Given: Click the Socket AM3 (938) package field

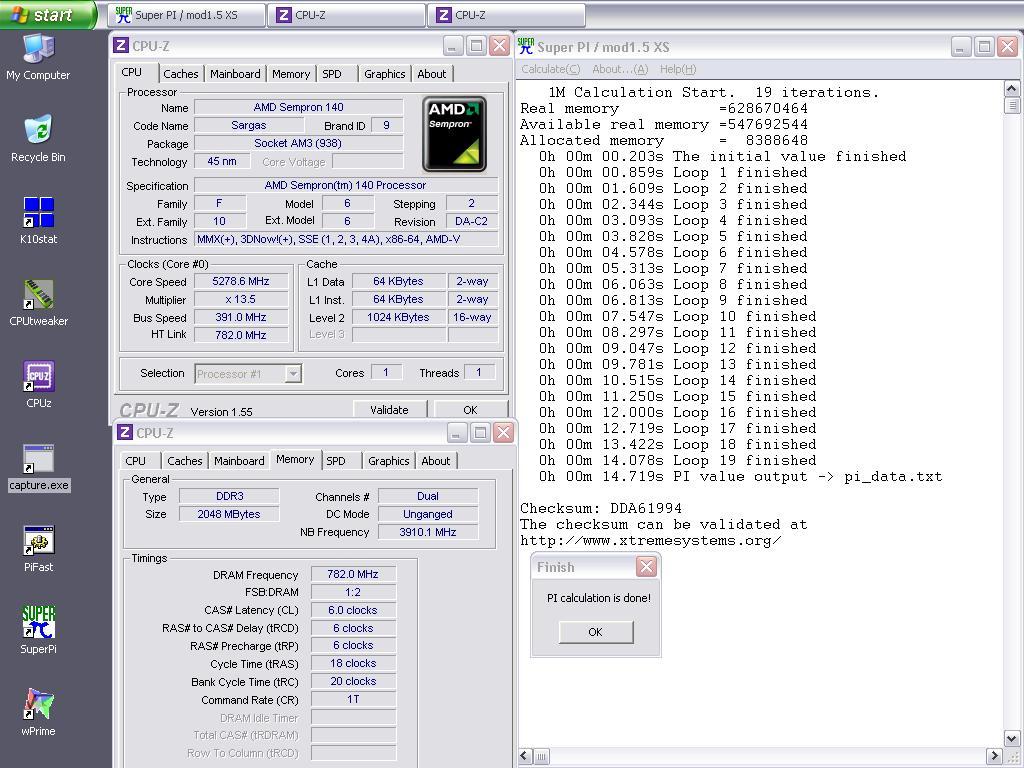Looking at the screenshot, I should click(298, 143).
